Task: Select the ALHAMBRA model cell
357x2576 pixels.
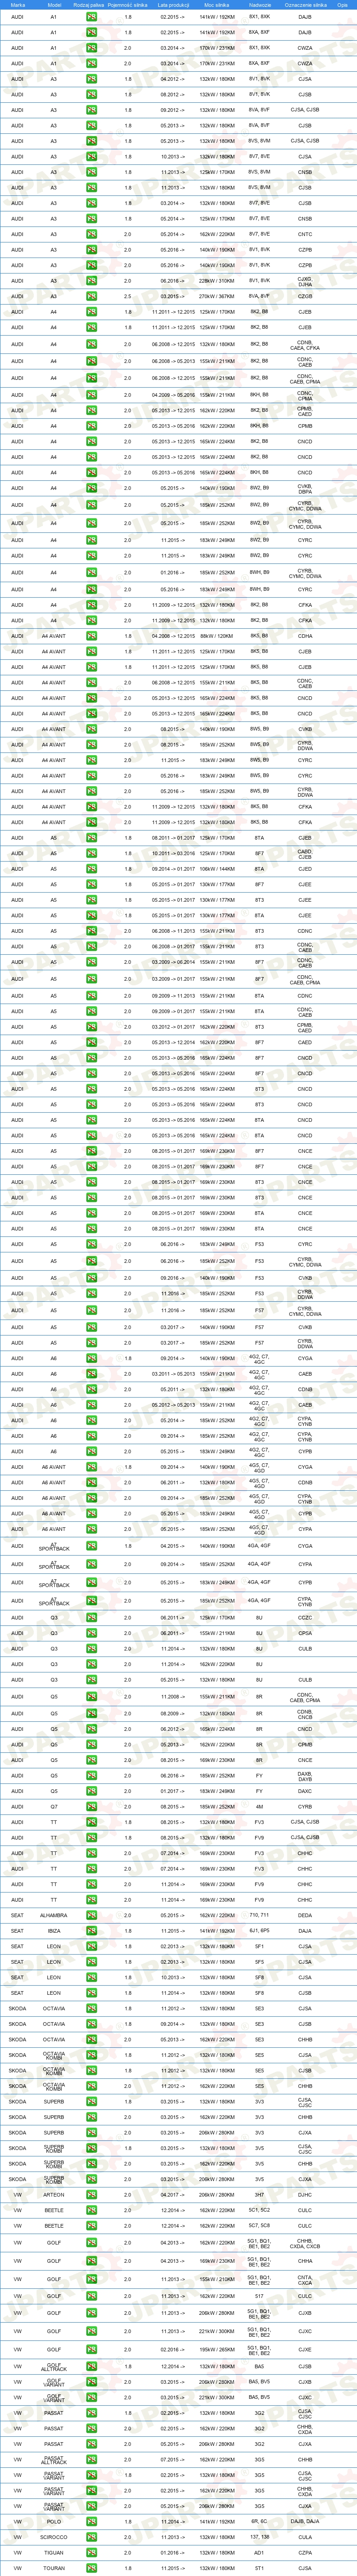Action: [54, 1915]
